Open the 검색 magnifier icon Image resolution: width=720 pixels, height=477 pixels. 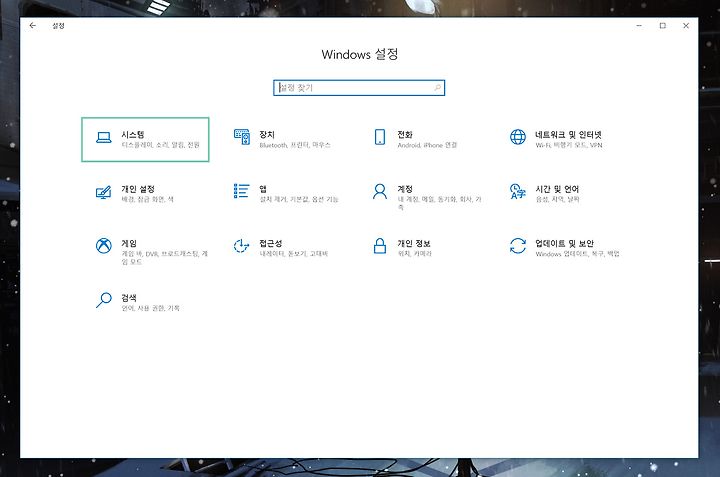[104, 300]
